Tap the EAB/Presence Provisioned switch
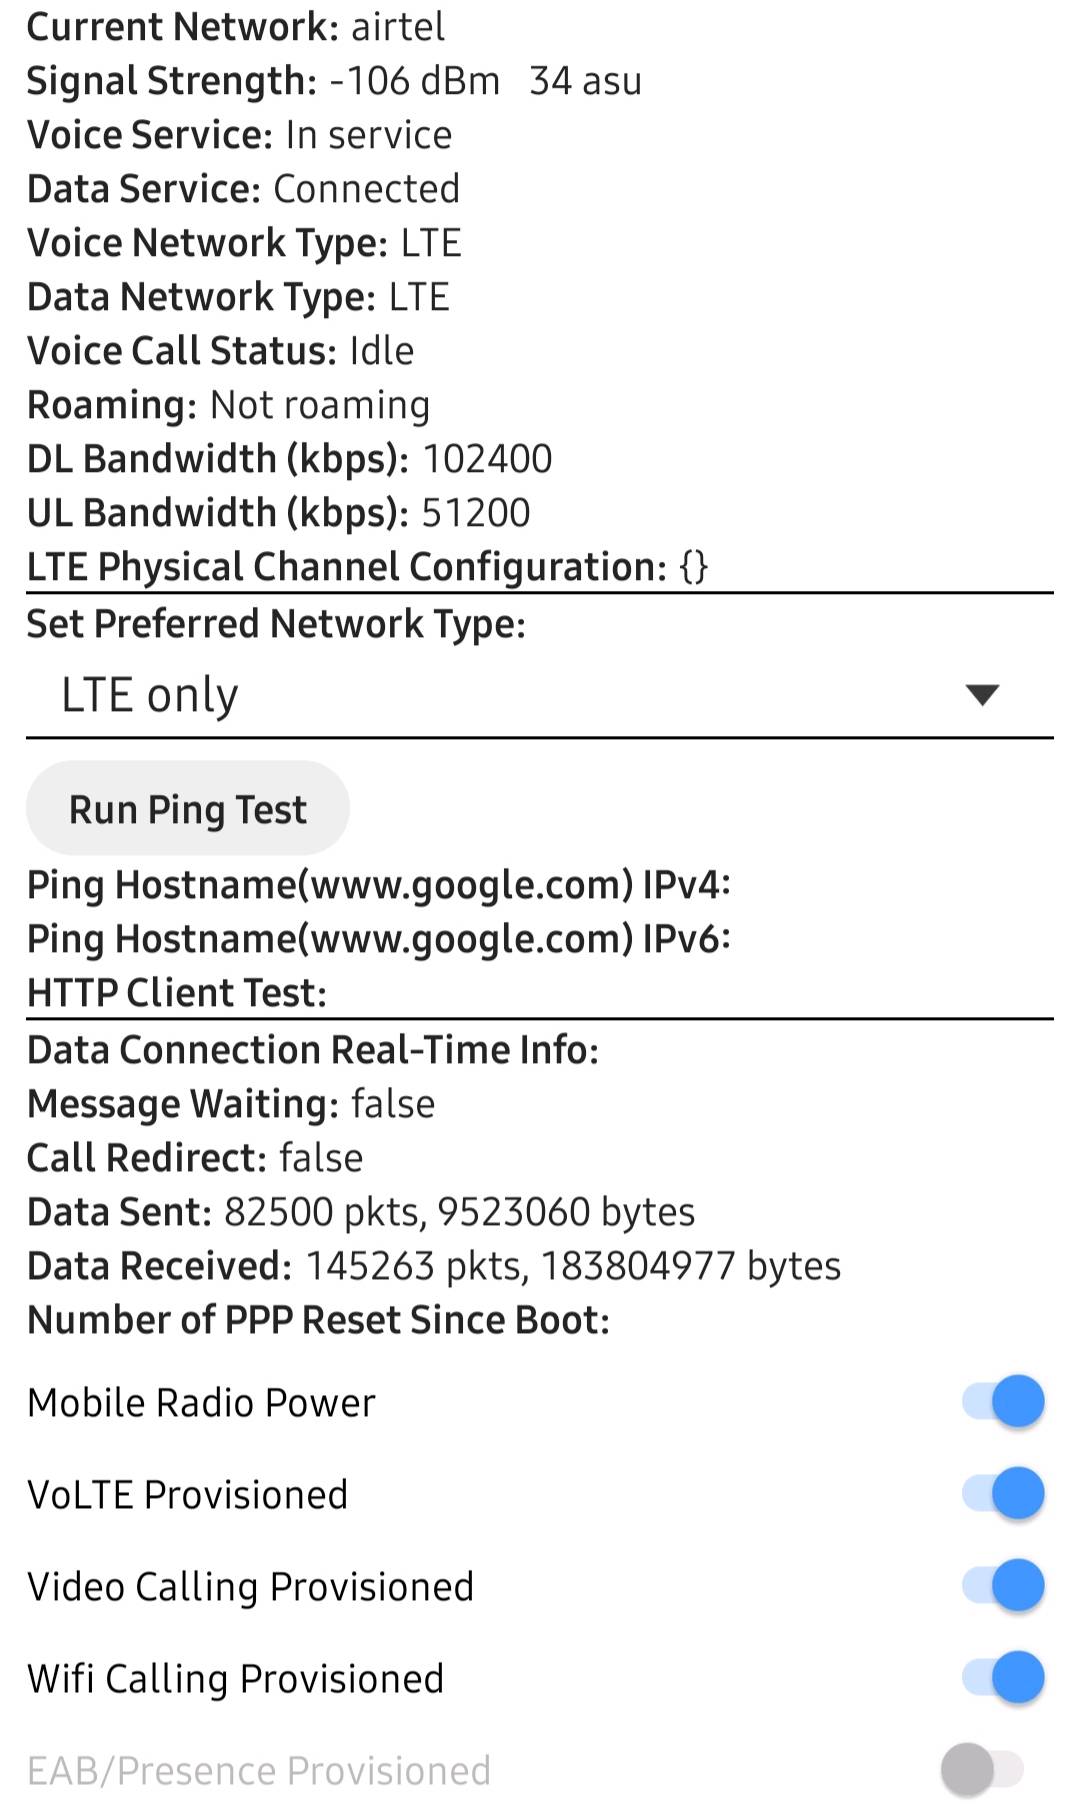This screenshot has height=1812, width=1080. click(x=982, y=1770)
